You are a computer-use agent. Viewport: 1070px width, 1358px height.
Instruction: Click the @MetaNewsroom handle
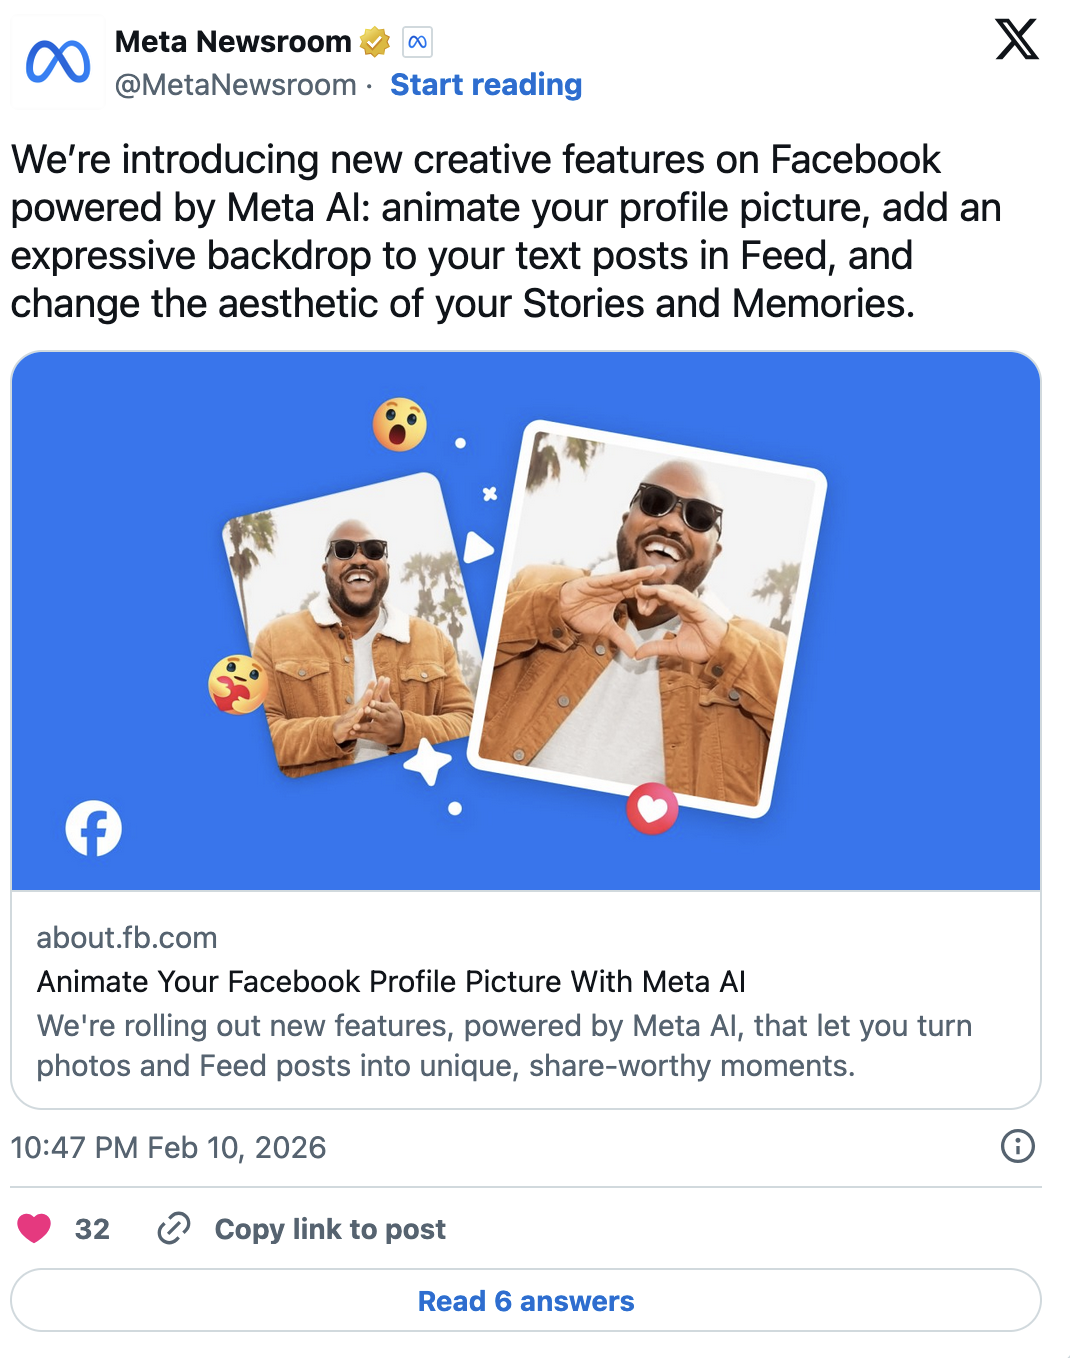[237, 86]
